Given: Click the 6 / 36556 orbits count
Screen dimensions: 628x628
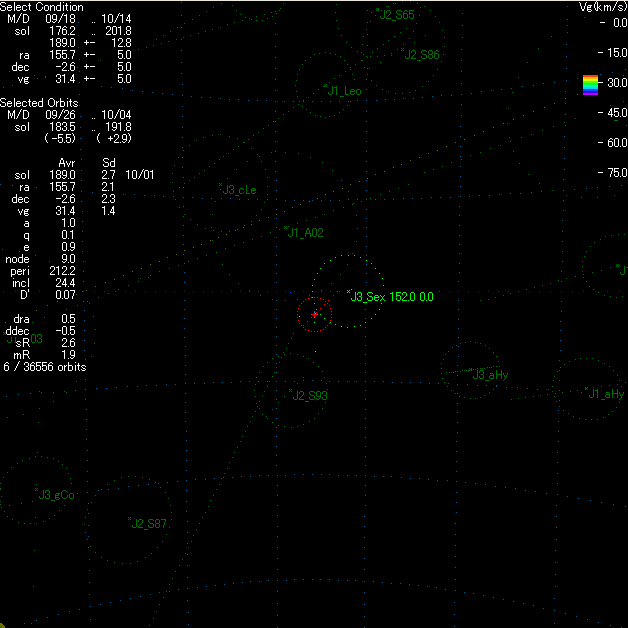Looking at the screenshot, I should click(45, 367).
